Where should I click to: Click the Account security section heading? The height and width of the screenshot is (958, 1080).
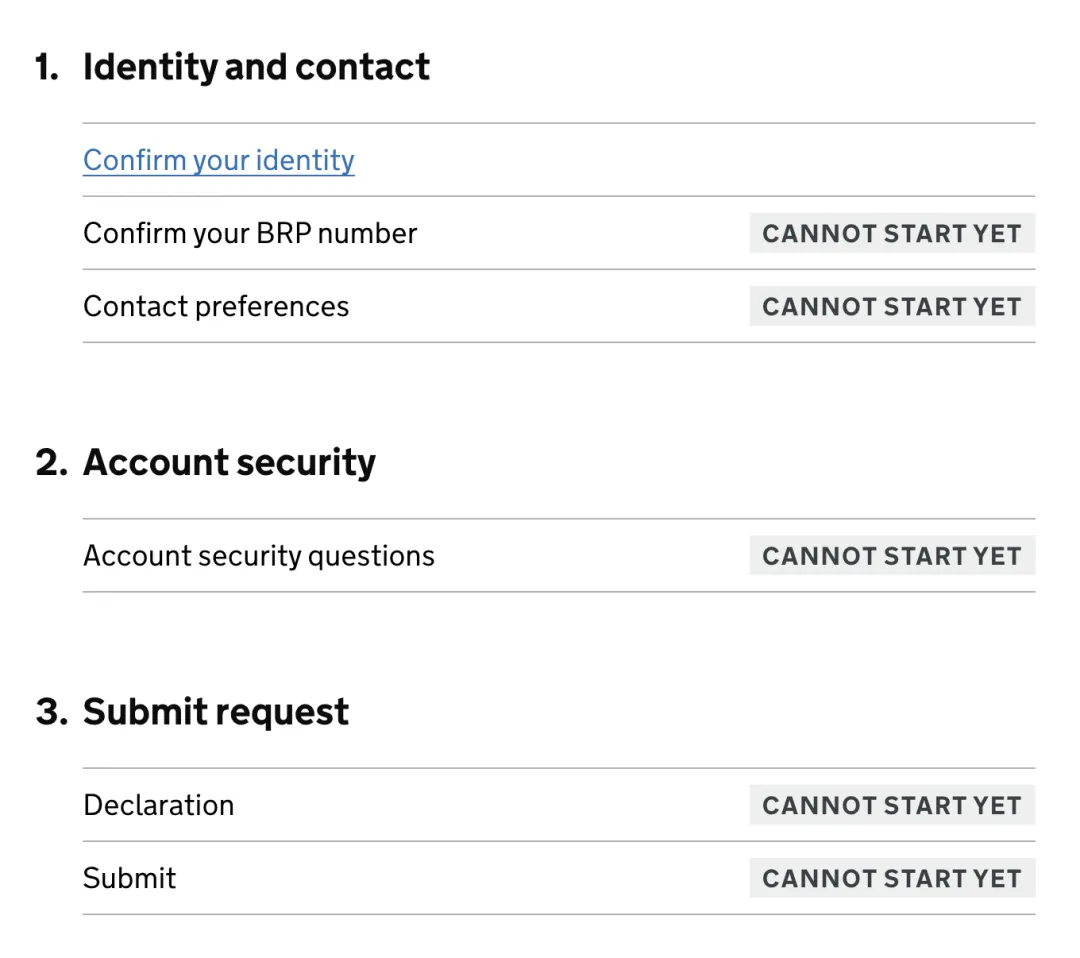(229, 462)
